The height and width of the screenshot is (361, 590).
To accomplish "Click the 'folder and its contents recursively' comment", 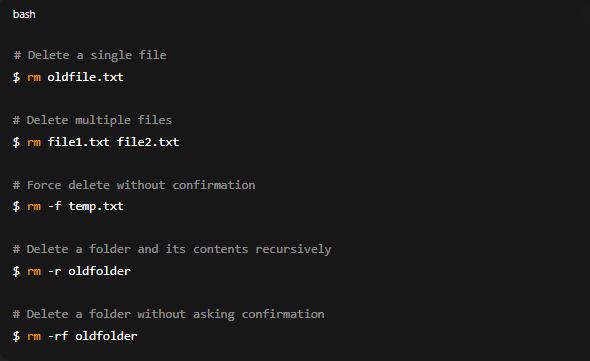I will (210, 249).
